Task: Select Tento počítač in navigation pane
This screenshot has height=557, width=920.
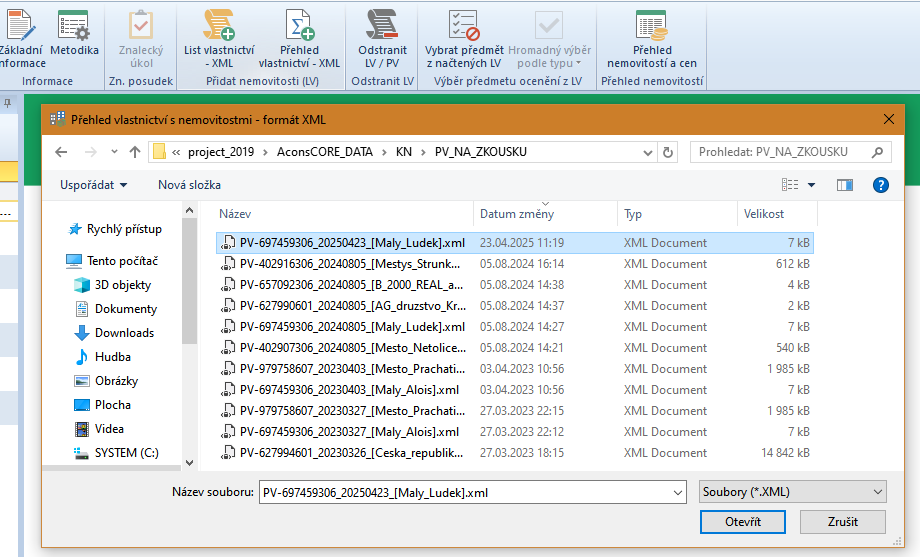Action: (112, 261)
